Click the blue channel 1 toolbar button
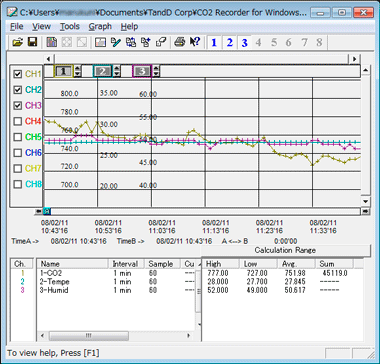 click(x=214, y=43)
